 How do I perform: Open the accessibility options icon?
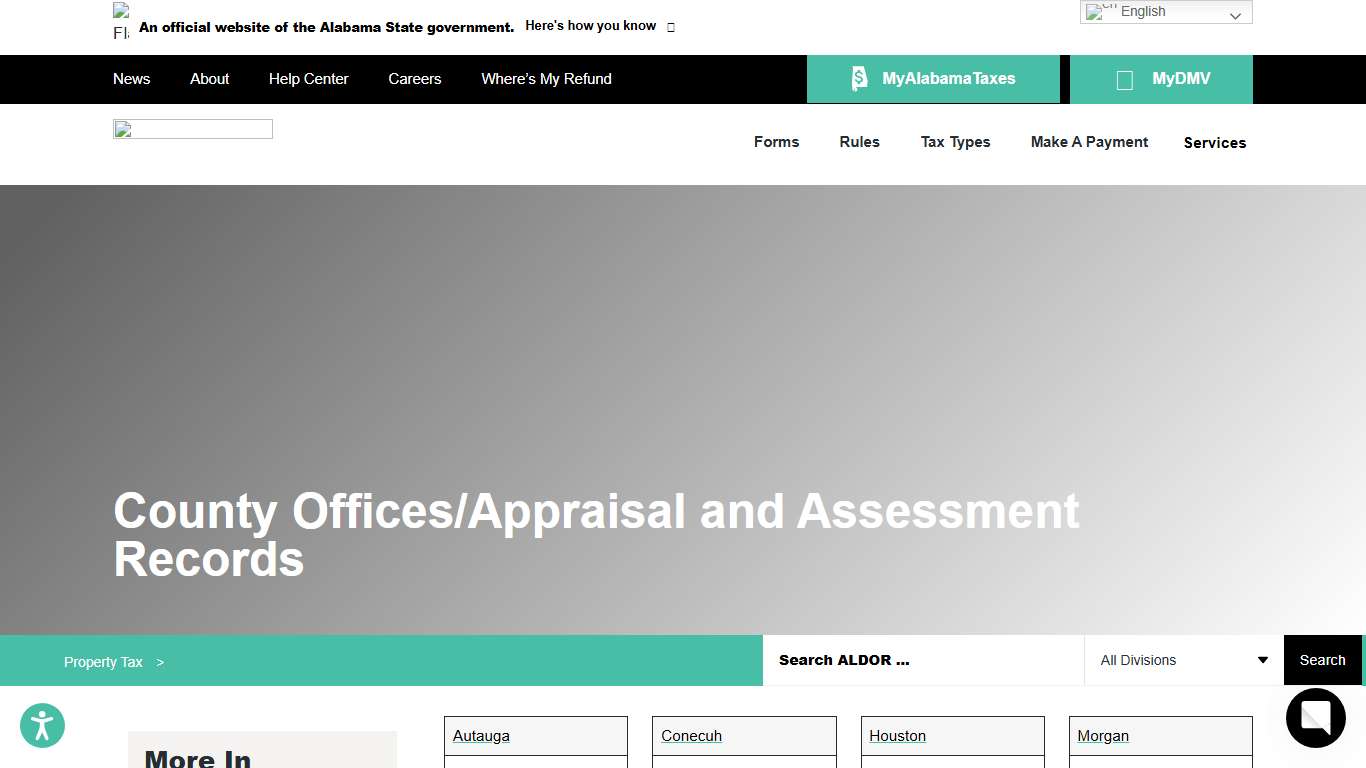(x=42, y=725)
